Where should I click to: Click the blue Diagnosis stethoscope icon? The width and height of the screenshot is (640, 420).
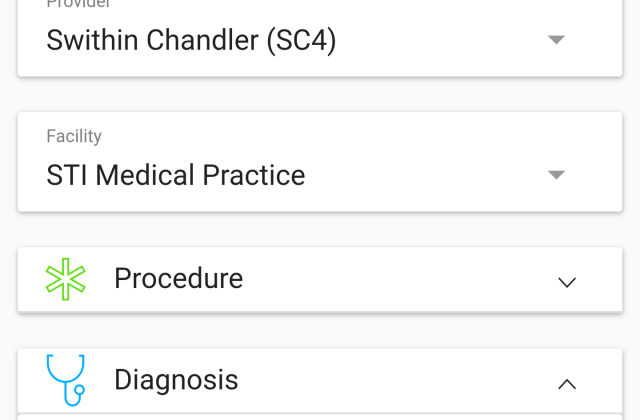(x=66, y=380)
